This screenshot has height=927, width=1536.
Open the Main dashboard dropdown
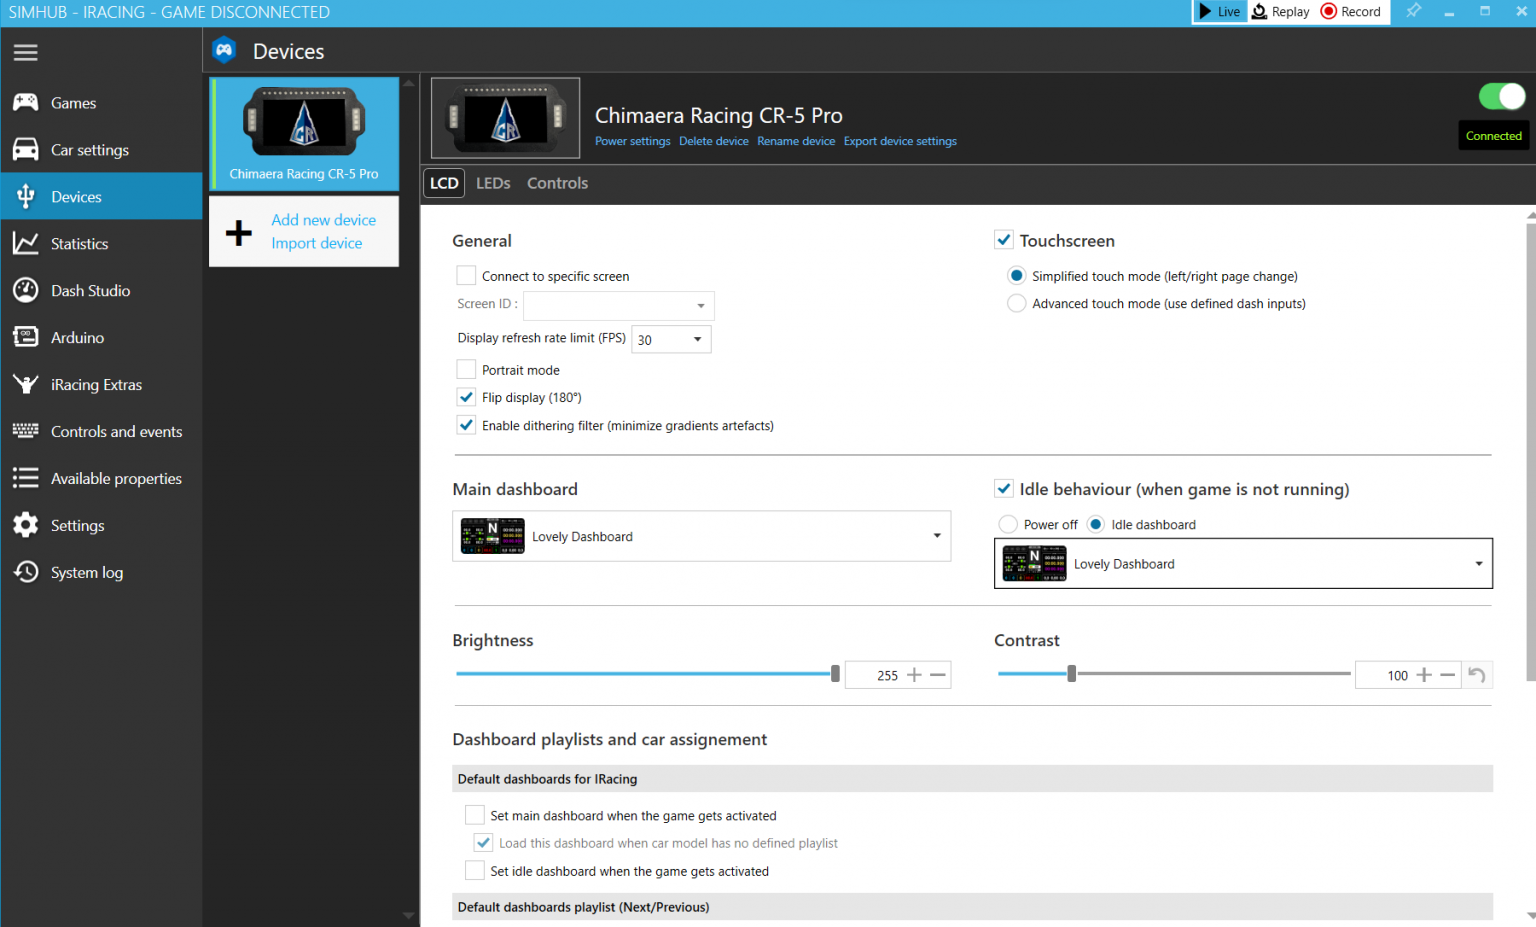click(x=936, y=536)
